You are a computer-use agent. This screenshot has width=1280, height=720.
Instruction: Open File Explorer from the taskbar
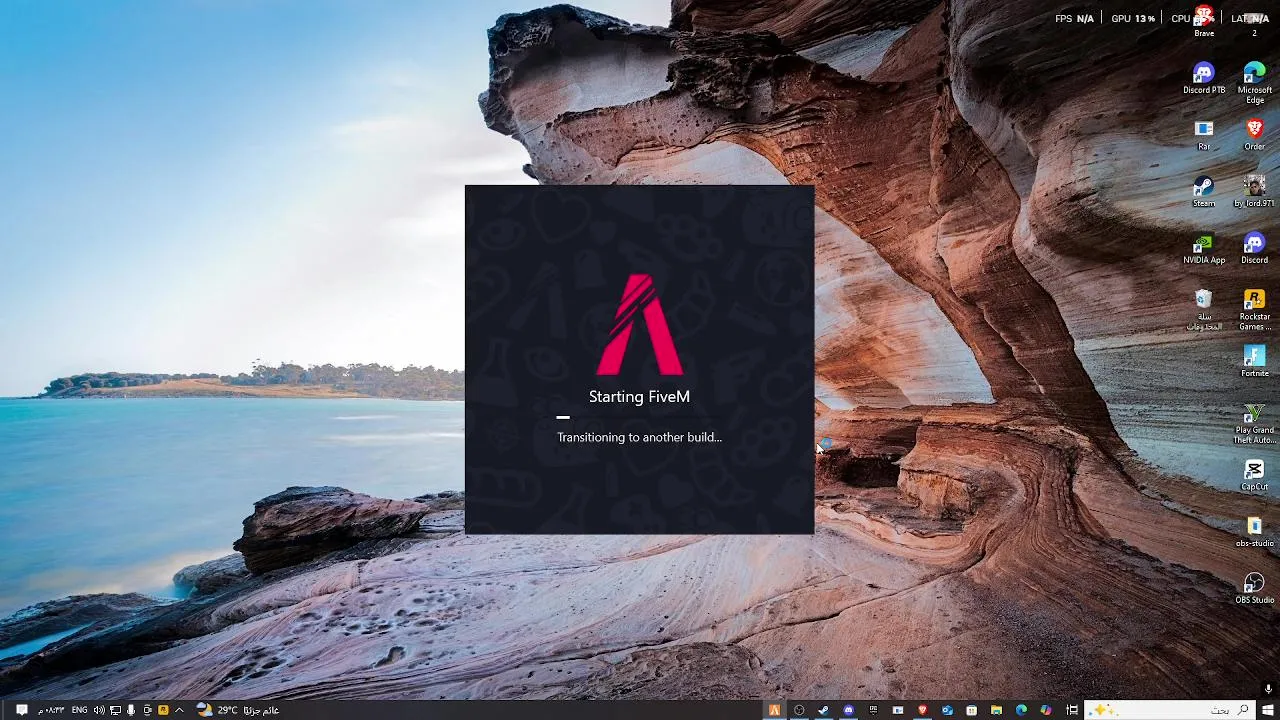tap(996, 710)
